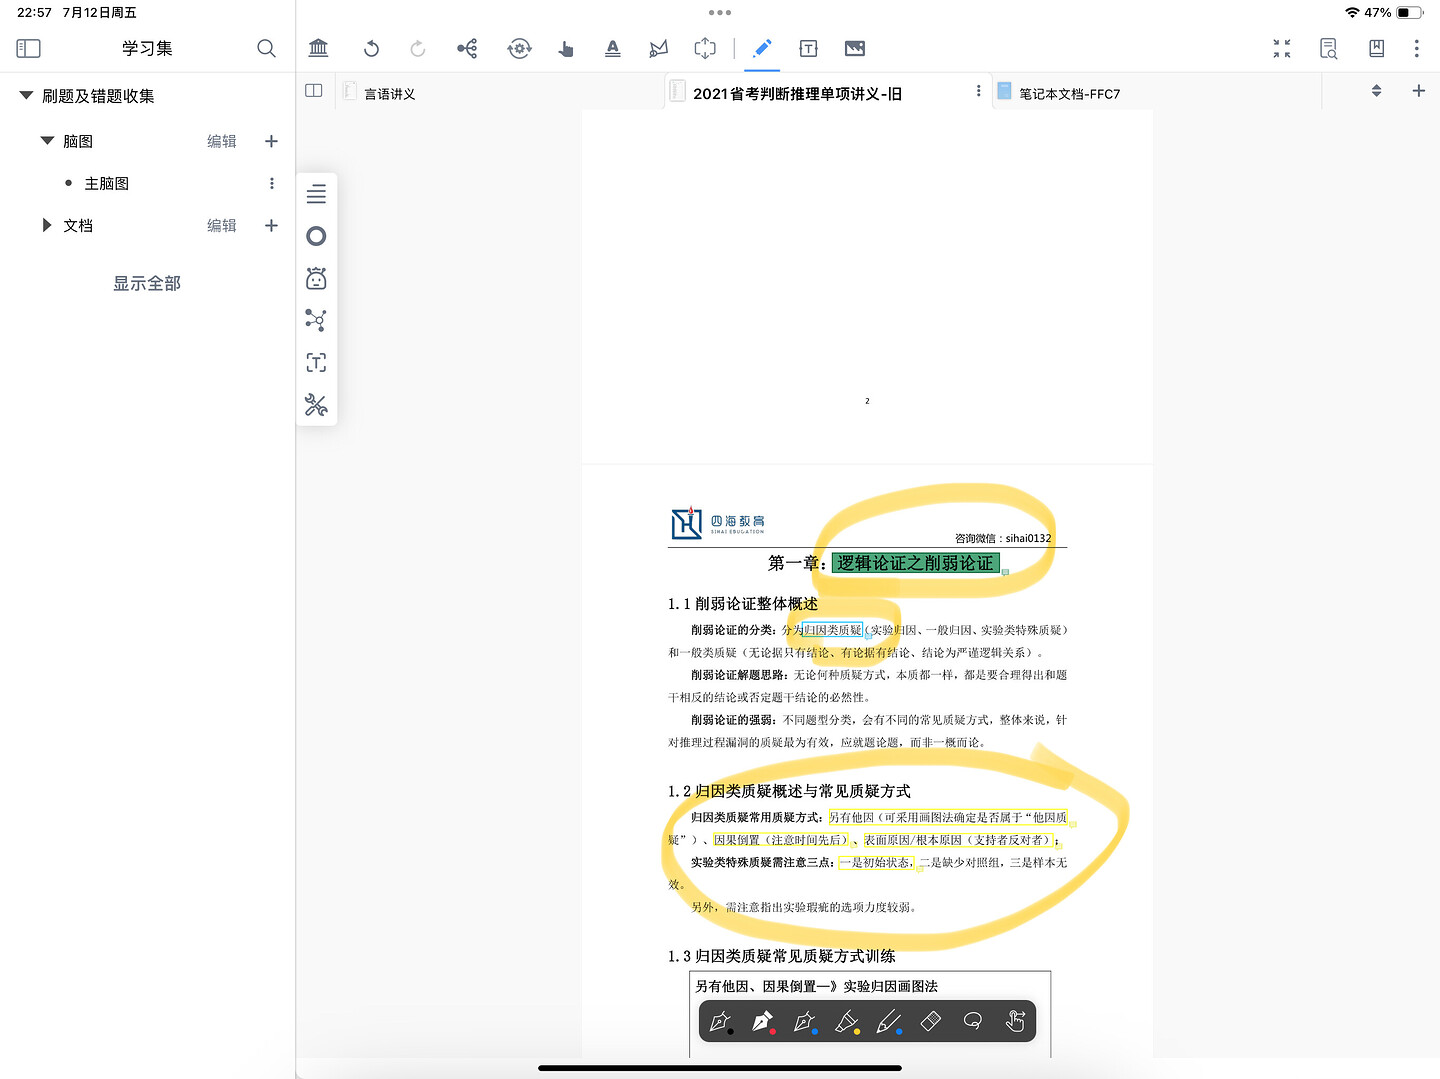Switch to the 言语讲义 tab
The image size is (1440, 1079).
pos(390,94)
